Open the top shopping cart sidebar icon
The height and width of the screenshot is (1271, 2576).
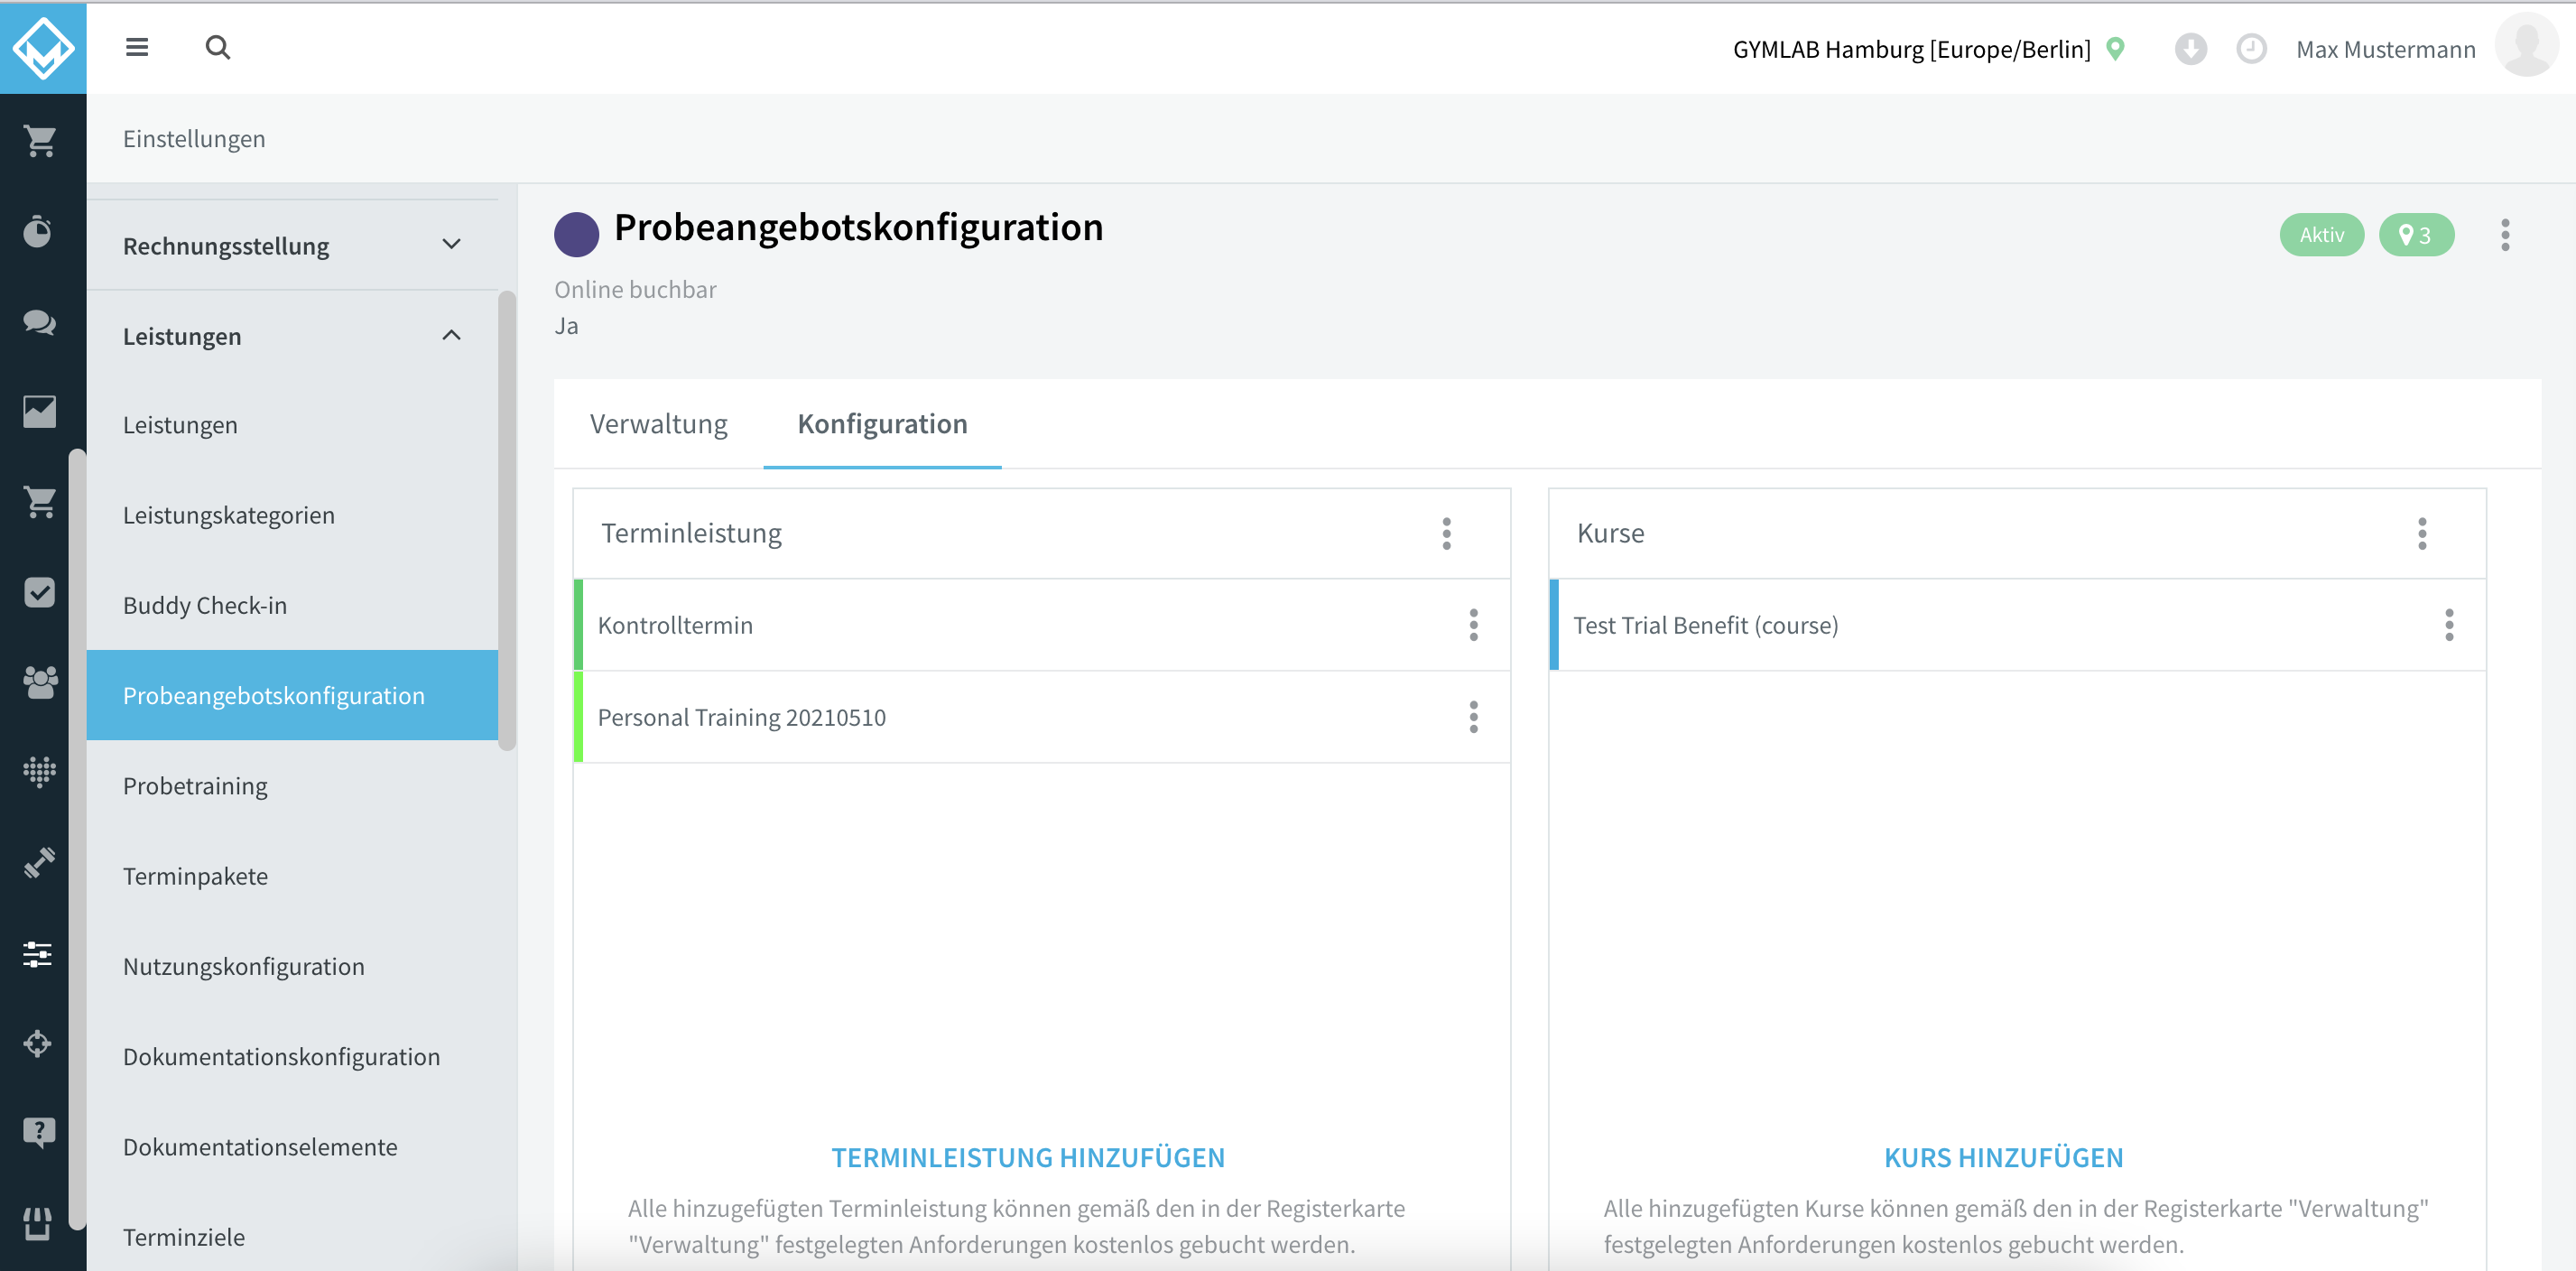coord(39,140)
